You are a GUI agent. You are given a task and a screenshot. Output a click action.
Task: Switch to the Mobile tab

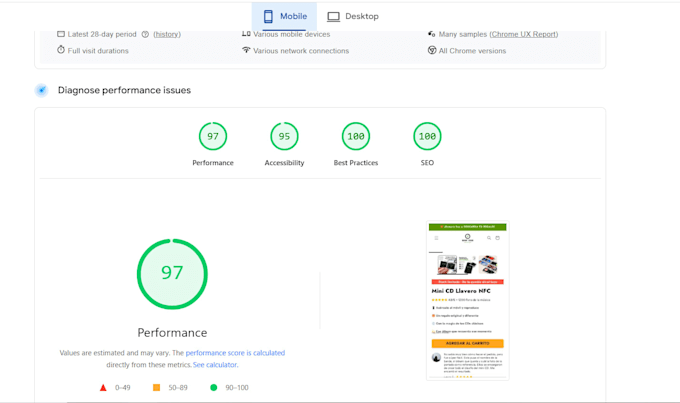point(284,16)
